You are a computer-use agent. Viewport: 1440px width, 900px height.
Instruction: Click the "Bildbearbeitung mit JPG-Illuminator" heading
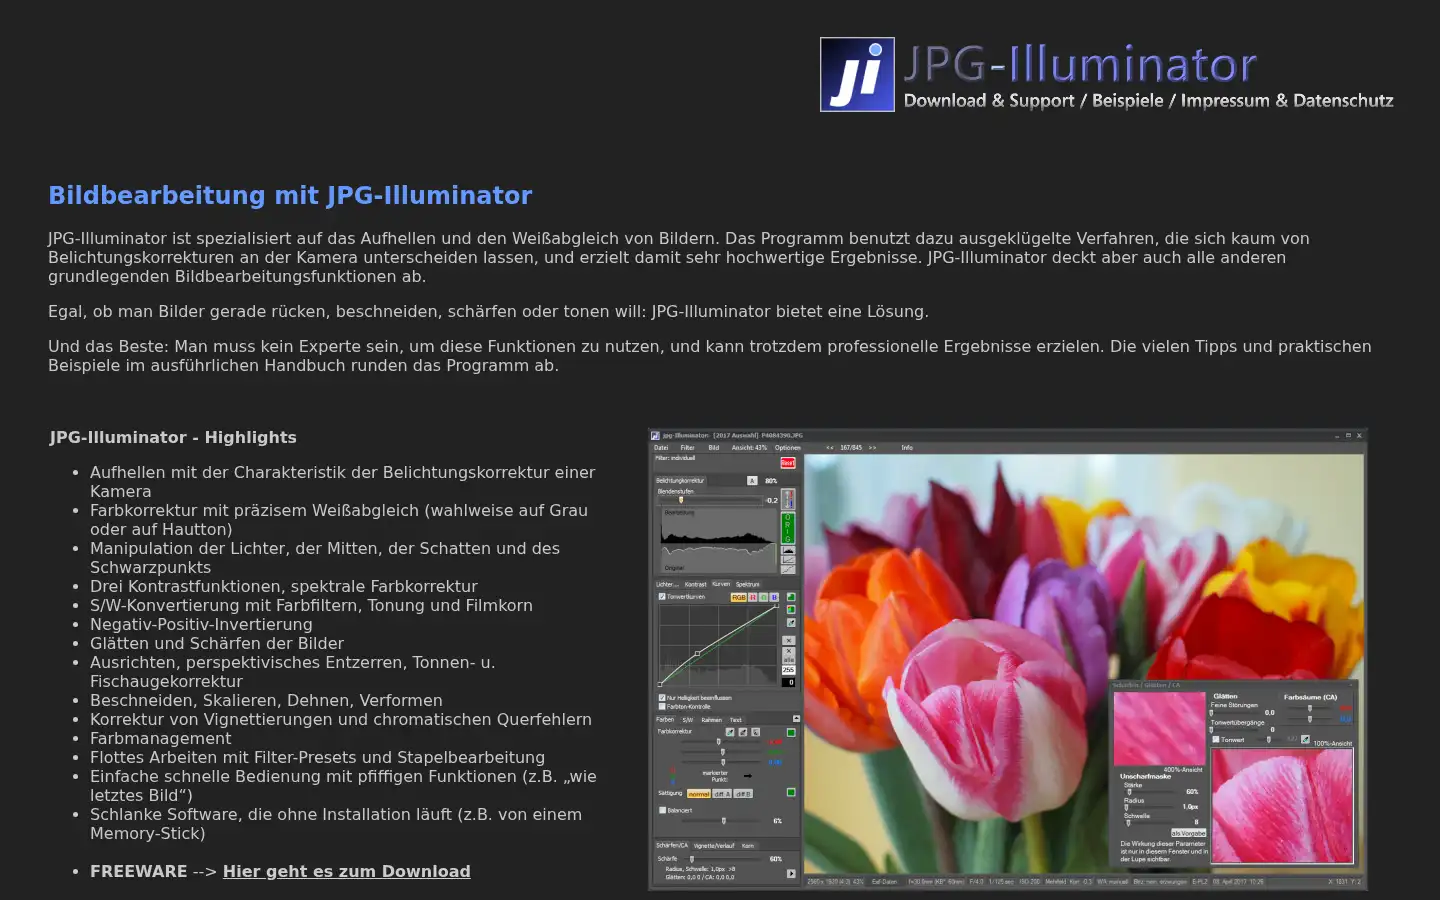pos(290,195)
